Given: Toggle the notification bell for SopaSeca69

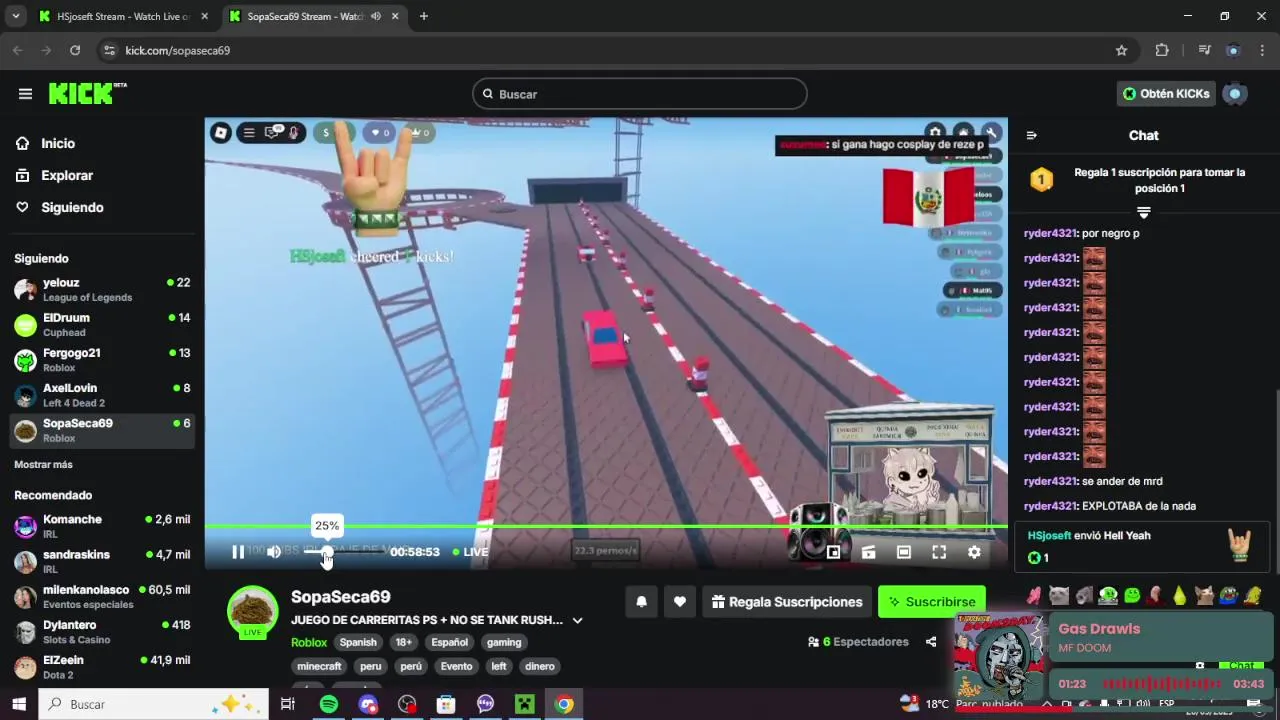Looking at the screenshot, I should tap(642, 602).
